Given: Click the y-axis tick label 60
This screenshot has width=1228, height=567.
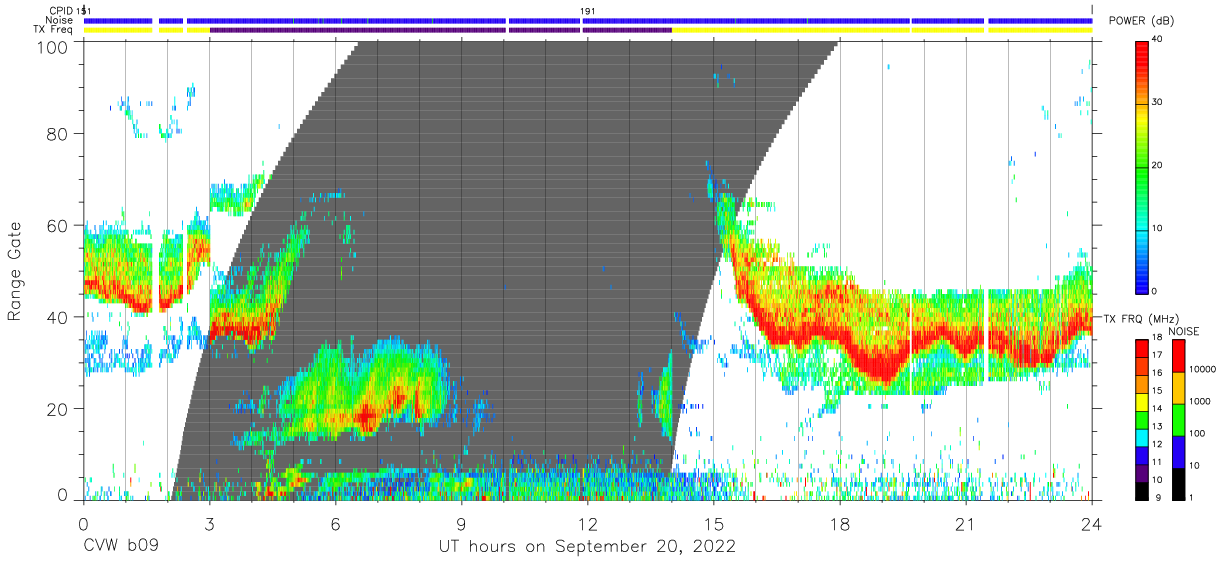Looking at the screenshot, I should point(56,225).
